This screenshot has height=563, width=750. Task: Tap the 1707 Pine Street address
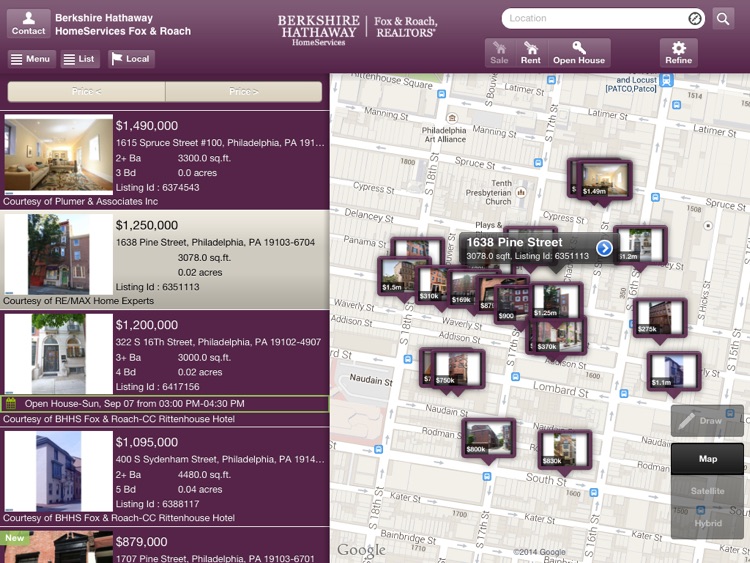(x=215, y=558)
